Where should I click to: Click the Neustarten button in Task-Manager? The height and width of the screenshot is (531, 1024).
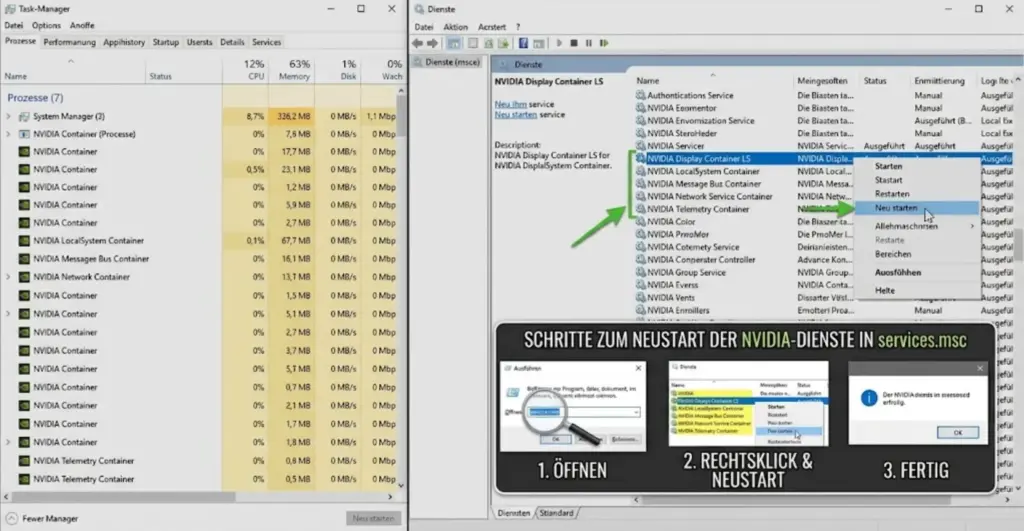(373, 519)
